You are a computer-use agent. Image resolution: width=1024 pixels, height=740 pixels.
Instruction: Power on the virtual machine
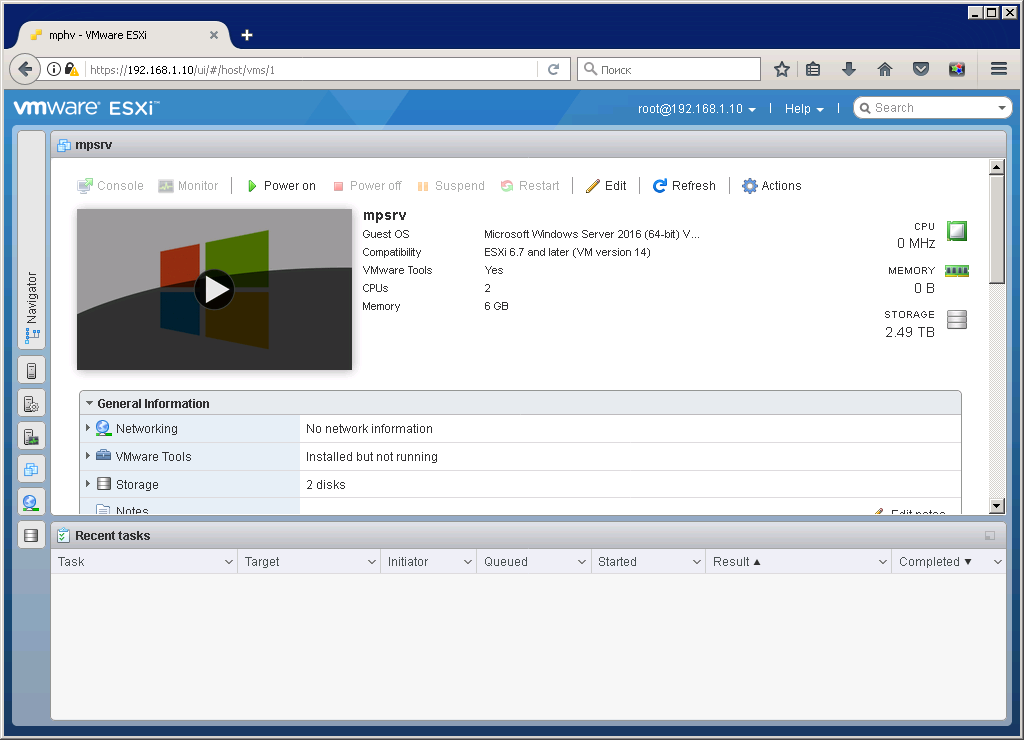(x=281, y=186)
